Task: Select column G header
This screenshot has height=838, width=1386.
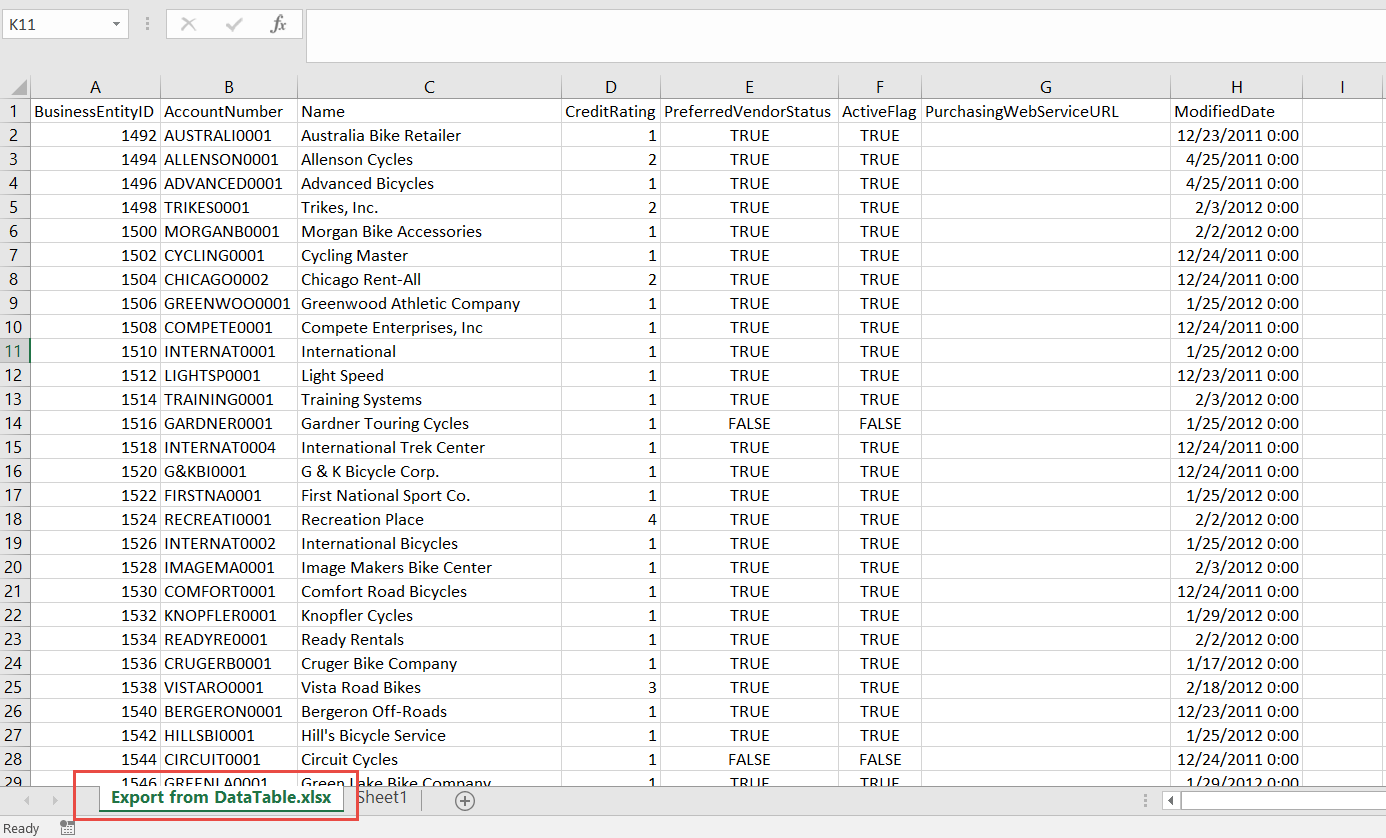Action: coord(1046,87)
